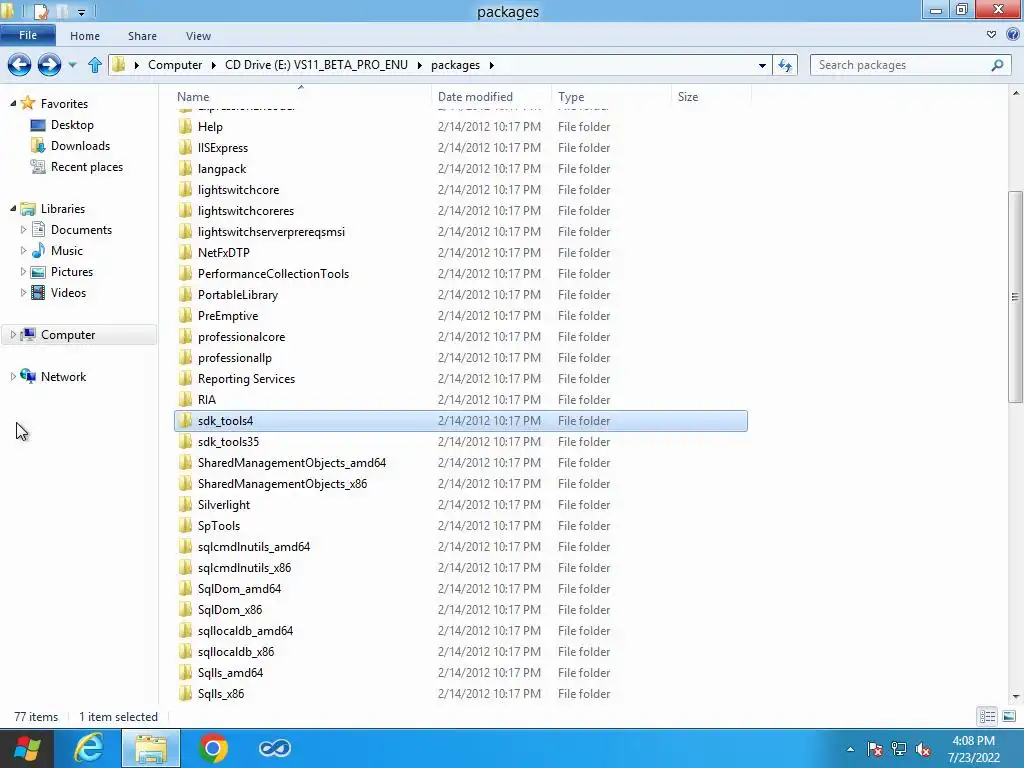
Task: Click the sqlcmdlnutils_x86 folder name
Action: [244, 568]
